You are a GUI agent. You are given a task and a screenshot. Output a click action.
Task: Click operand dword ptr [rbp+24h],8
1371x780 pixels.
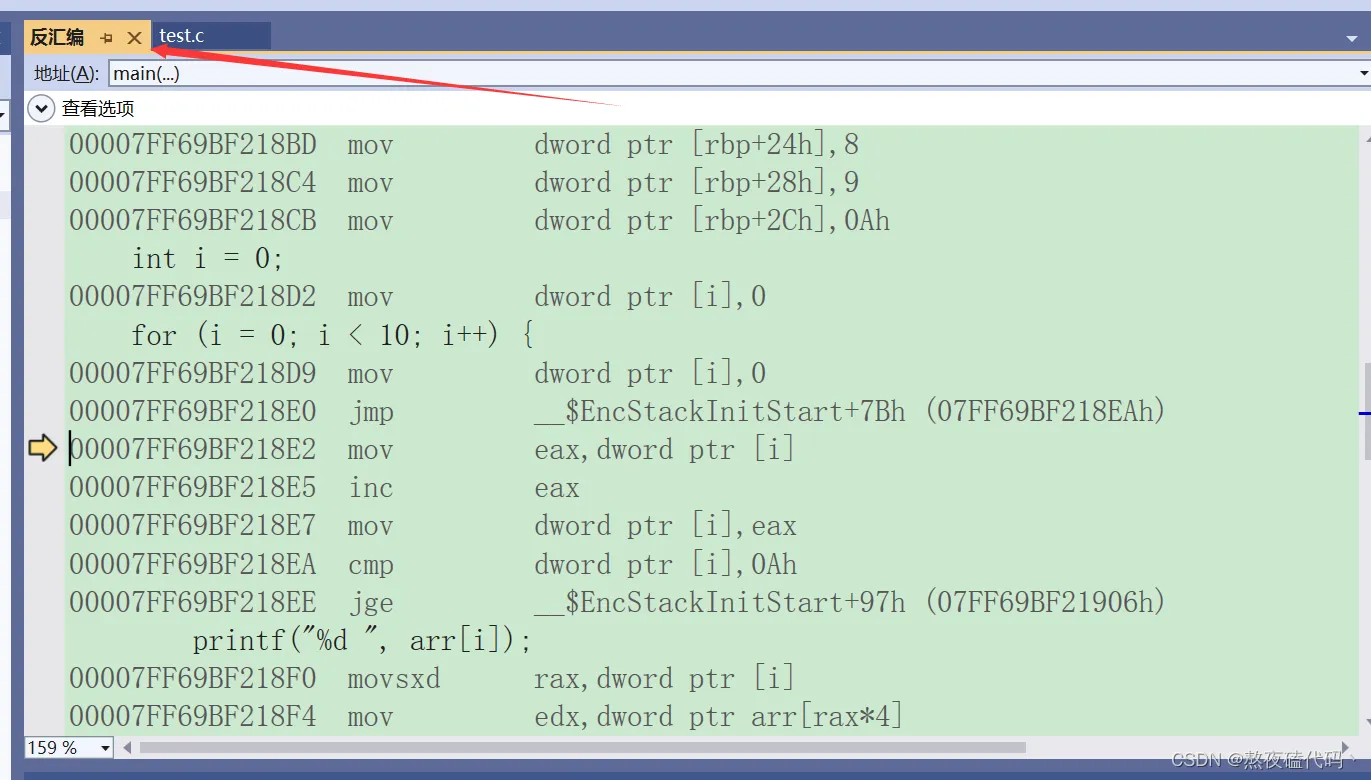tap(697, 145)
